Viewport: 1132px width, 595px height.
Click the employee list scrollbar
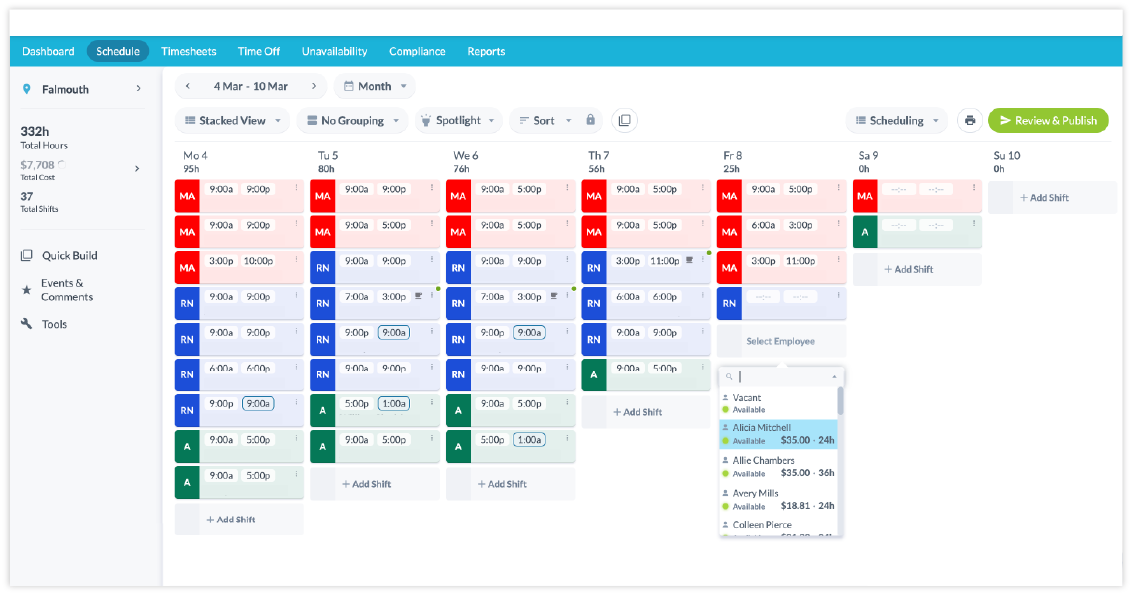[x=840, y=402]
